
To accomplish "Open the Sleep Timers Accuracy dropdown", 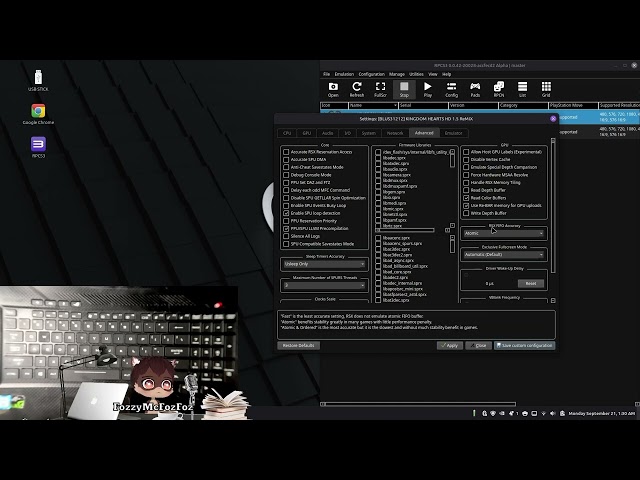I will point(324,264).
